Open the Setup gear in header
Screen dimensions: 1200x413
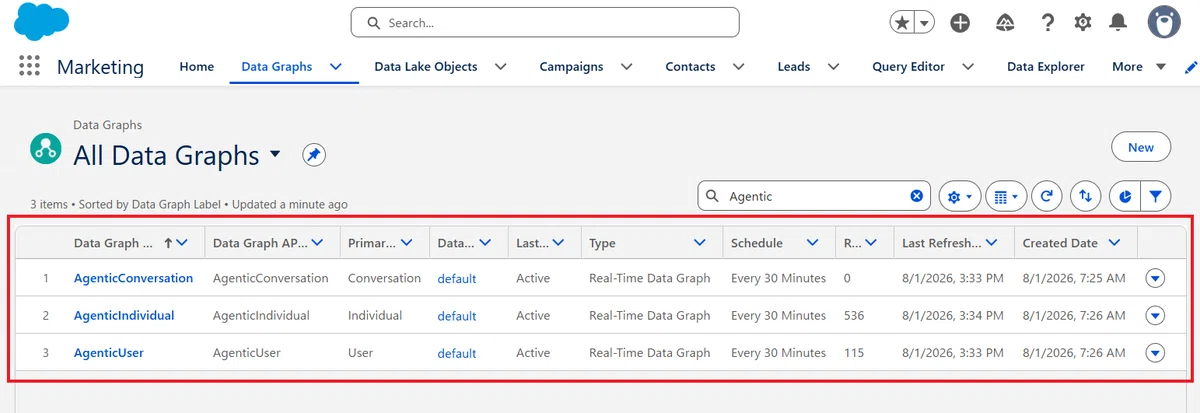click(x=1082, y=22)
